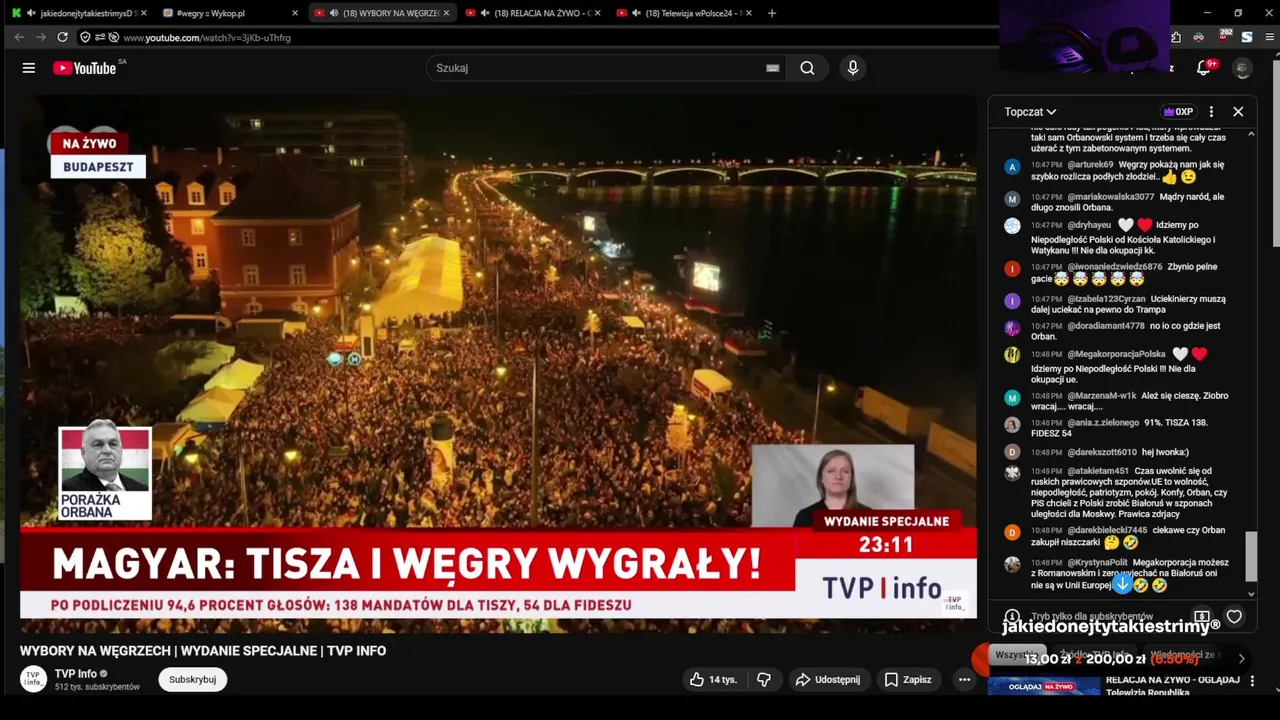Screen dimensions: 1280x720
Task: Click the live chat scrollbar thumb
Action: tap(1250, 556)
